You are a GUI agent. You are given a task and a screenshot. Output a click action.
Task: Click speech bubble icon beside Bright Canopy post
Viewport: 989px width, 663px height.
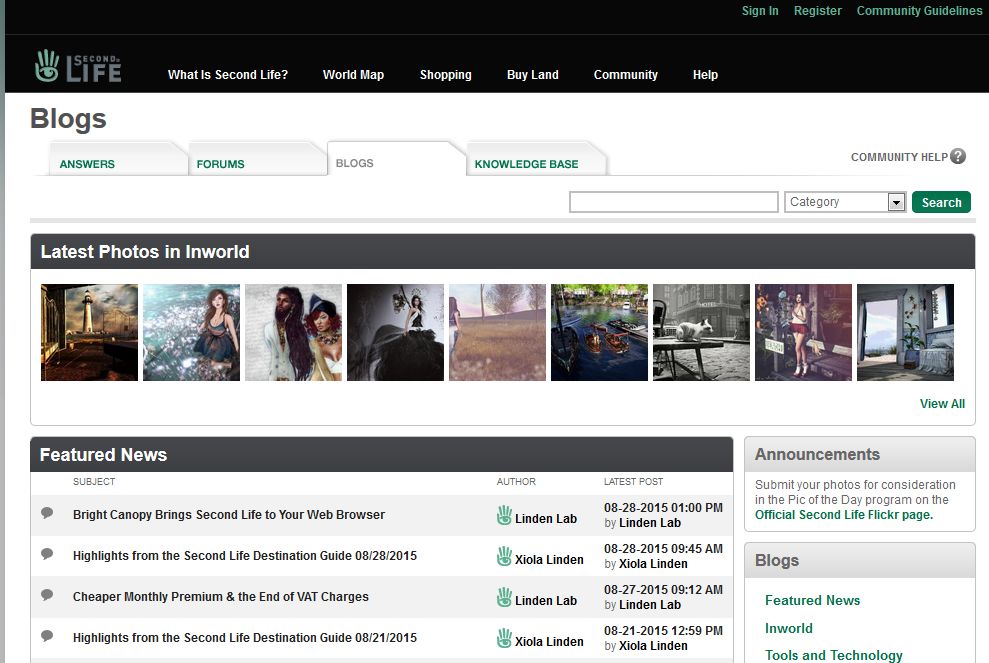pyautogui.click(x=47, y=513)
